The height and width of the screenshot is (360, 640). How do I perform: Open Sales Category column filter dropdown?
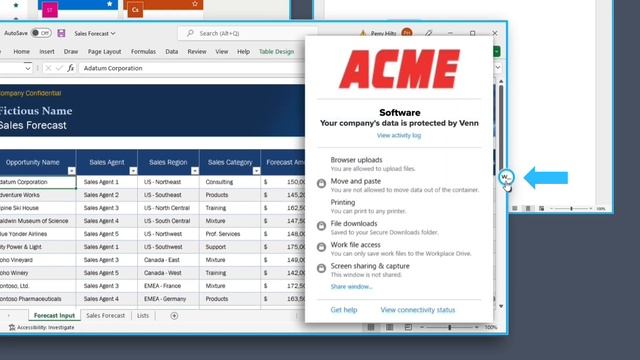tap(256, 171)
